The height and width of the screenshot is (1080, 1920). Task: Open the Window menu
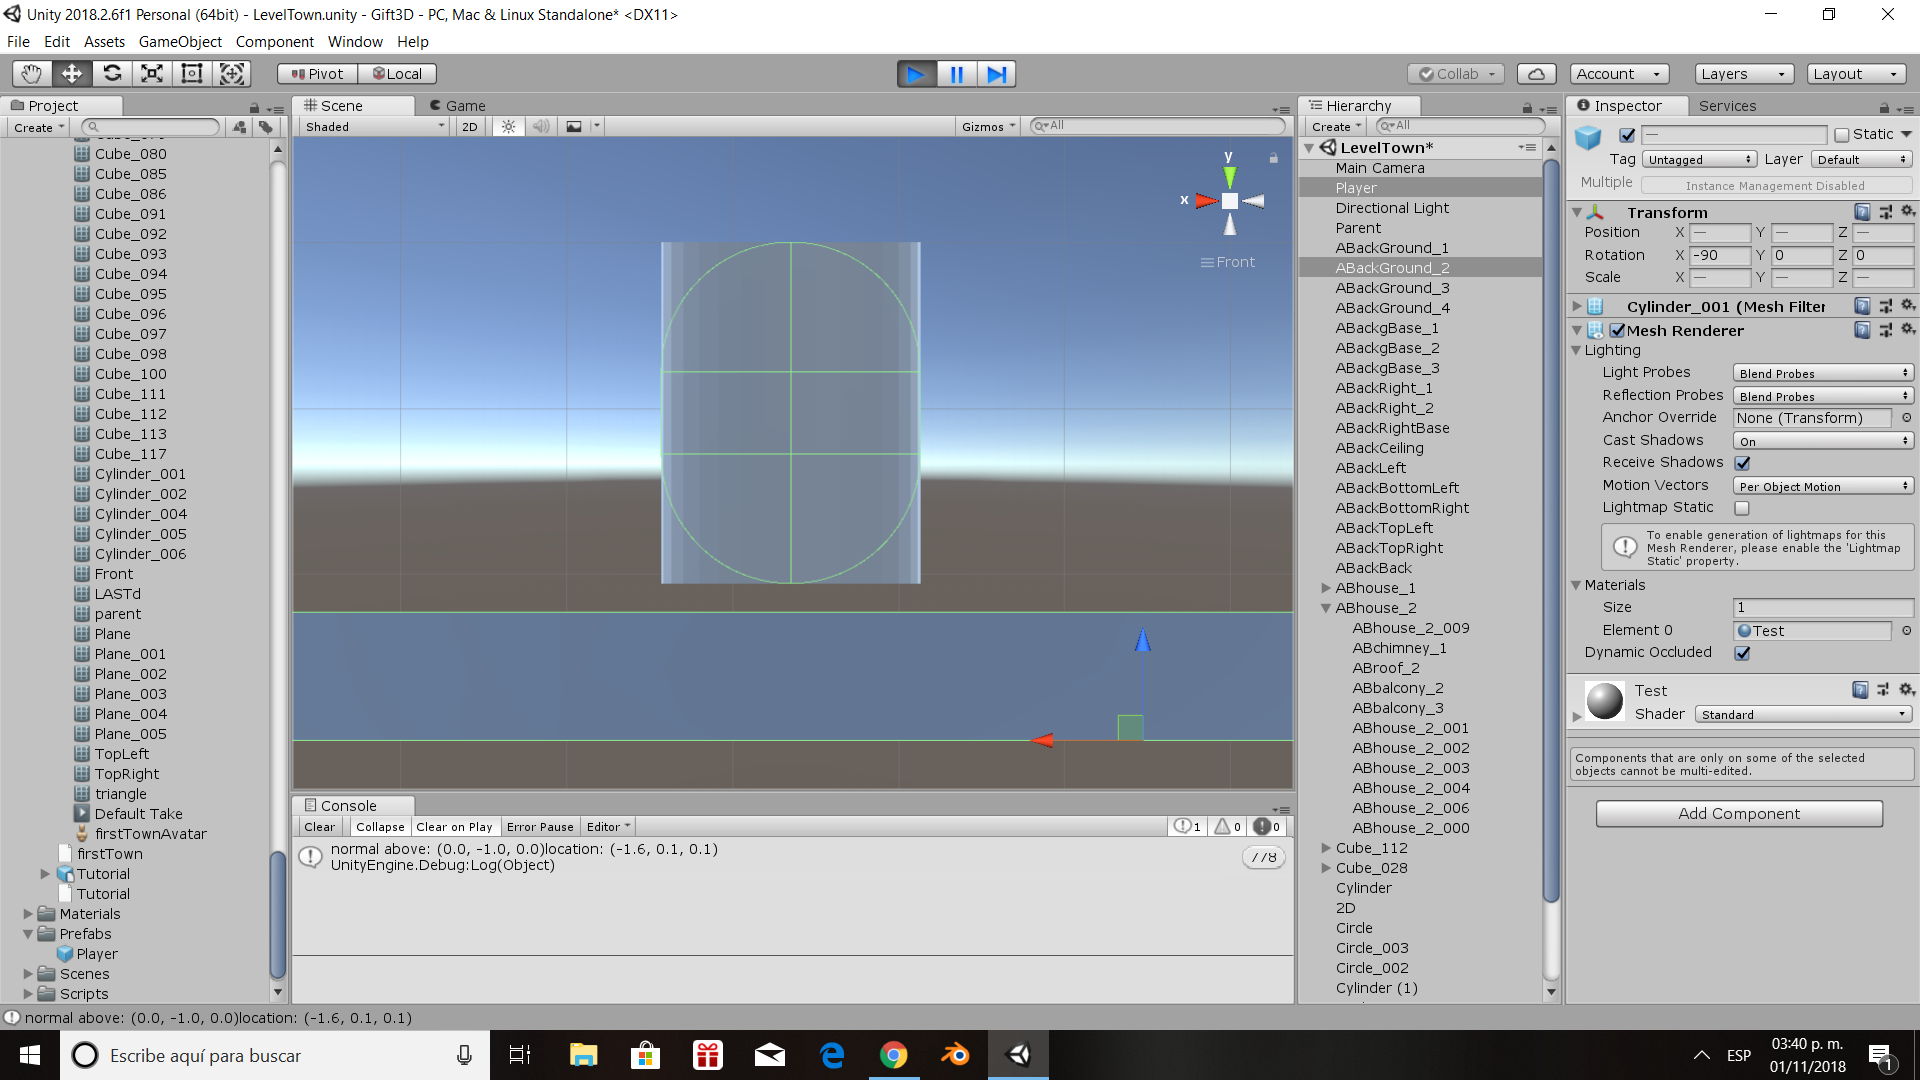pos(355,42)
